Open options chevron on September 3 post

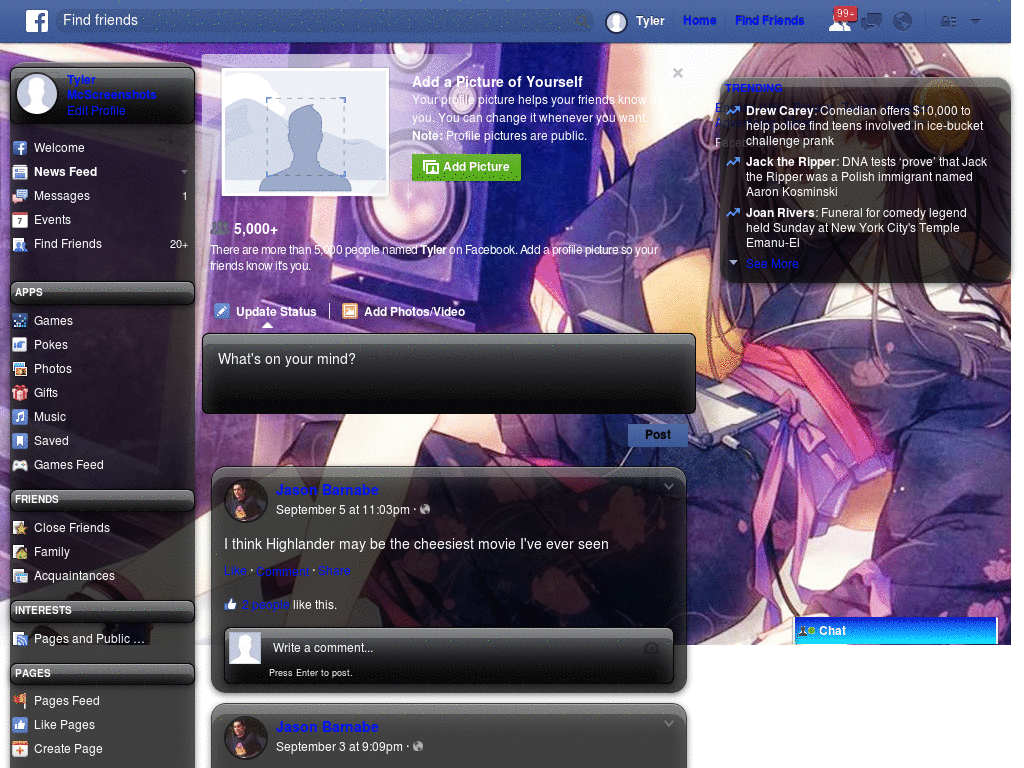click(x=669, y=724)
